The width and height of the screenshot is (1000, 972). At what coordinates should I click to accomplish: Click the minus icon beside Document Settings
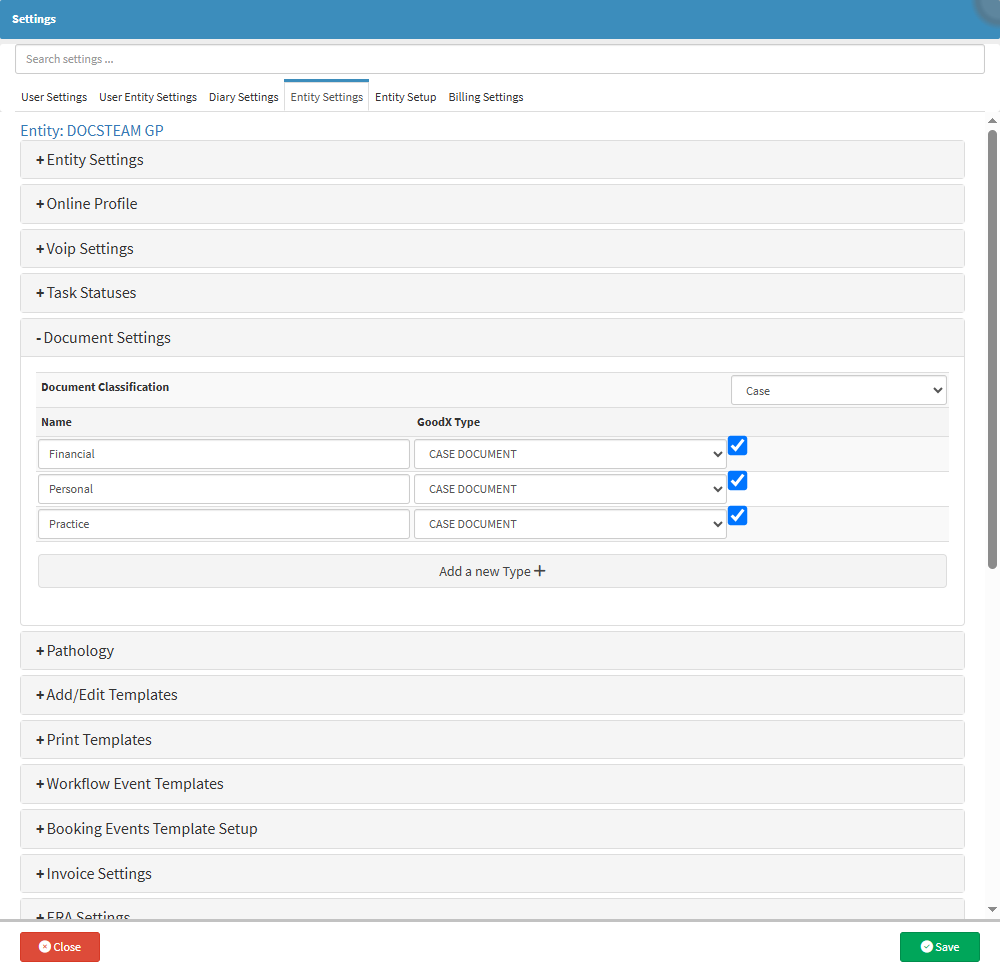[x=39, y=338]
